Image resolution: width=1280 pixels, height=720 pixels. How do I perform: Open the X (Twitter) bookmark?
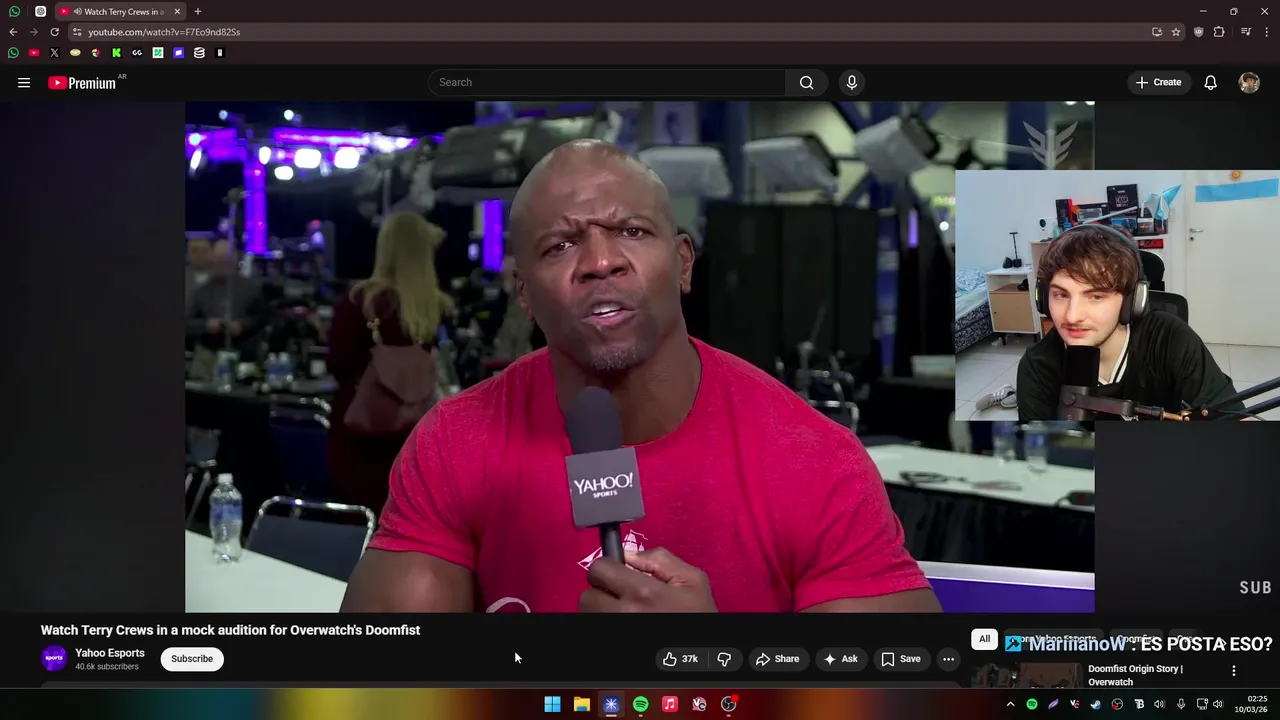click(54, 53)
